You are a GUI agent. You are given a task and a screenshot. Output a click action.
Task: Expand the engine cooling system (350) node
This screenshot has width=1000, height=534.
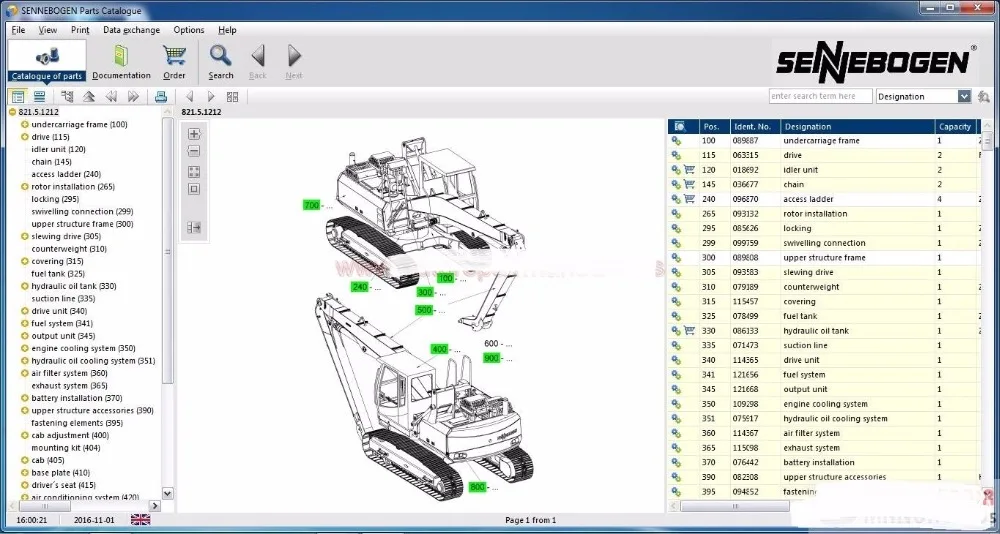(25, 348)
